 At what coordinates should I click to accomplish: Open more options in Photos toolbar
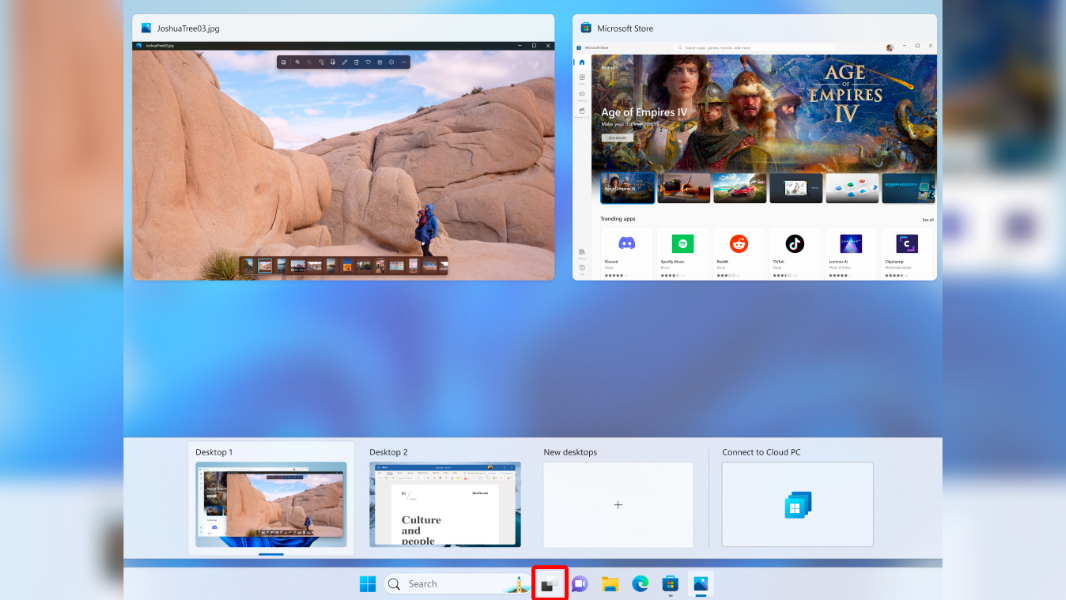tap(403, 62)
